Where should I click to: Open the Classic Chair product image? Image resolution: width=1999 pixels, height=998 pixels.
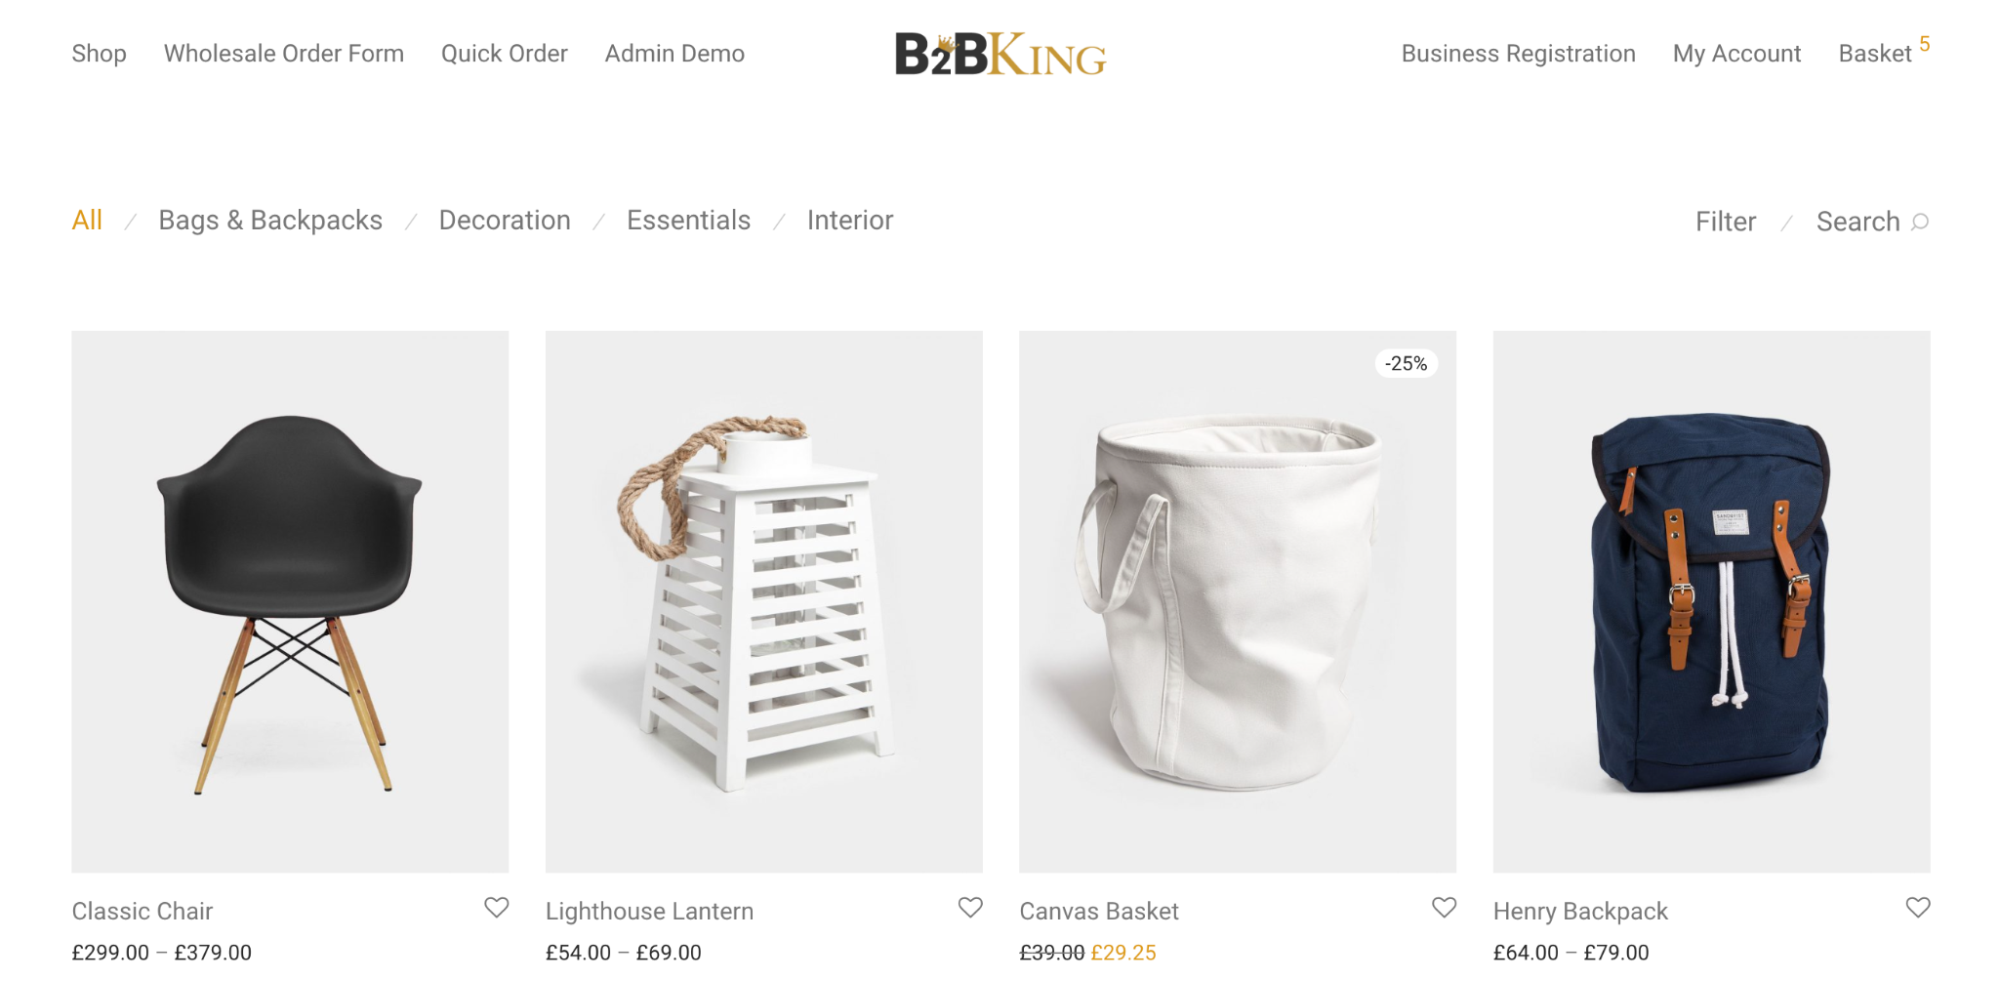point(290,601)
